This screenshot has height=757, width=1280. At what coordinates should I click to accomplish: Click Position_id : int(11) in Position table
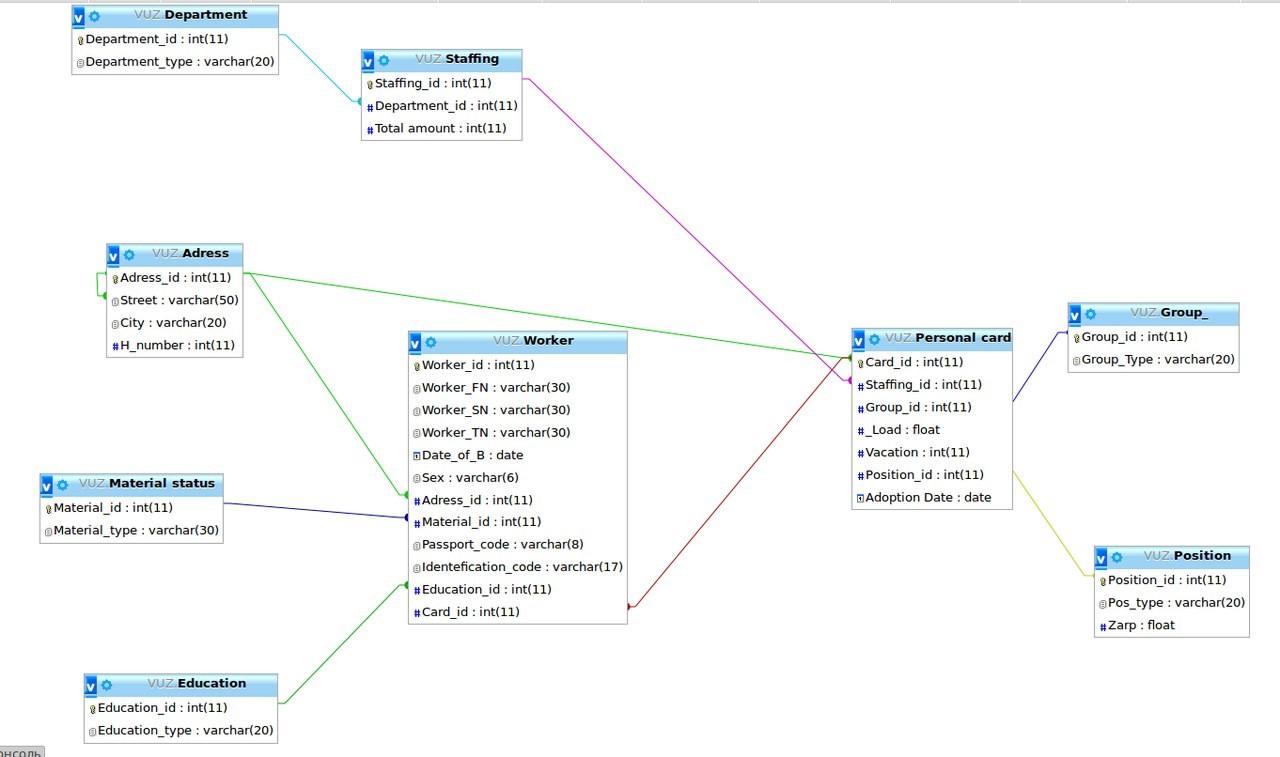1172,581
